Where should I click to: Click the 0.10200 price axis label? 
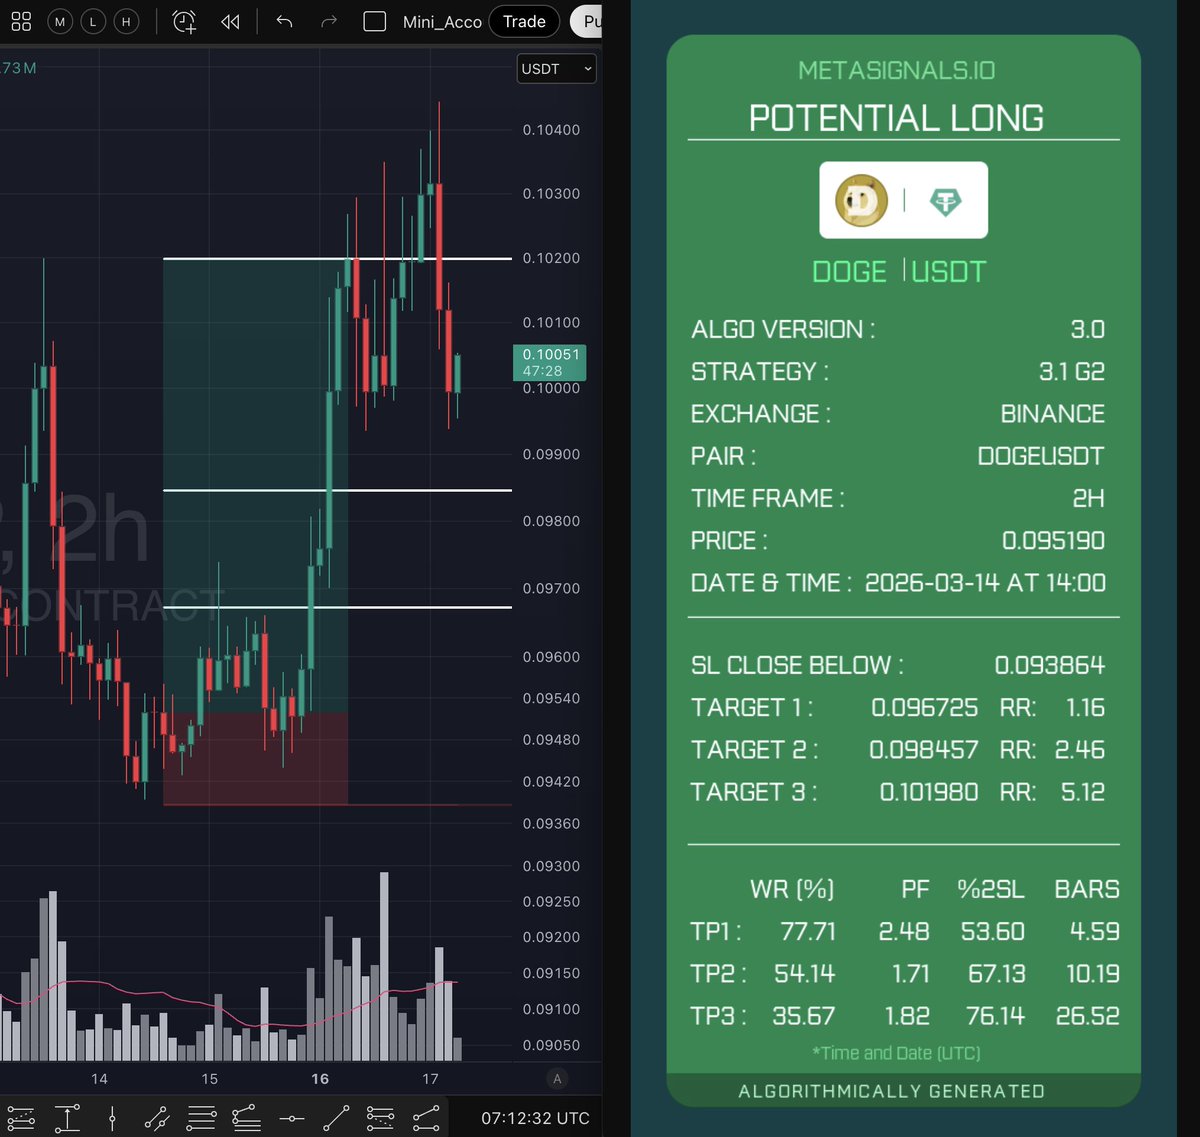point(551,258)
